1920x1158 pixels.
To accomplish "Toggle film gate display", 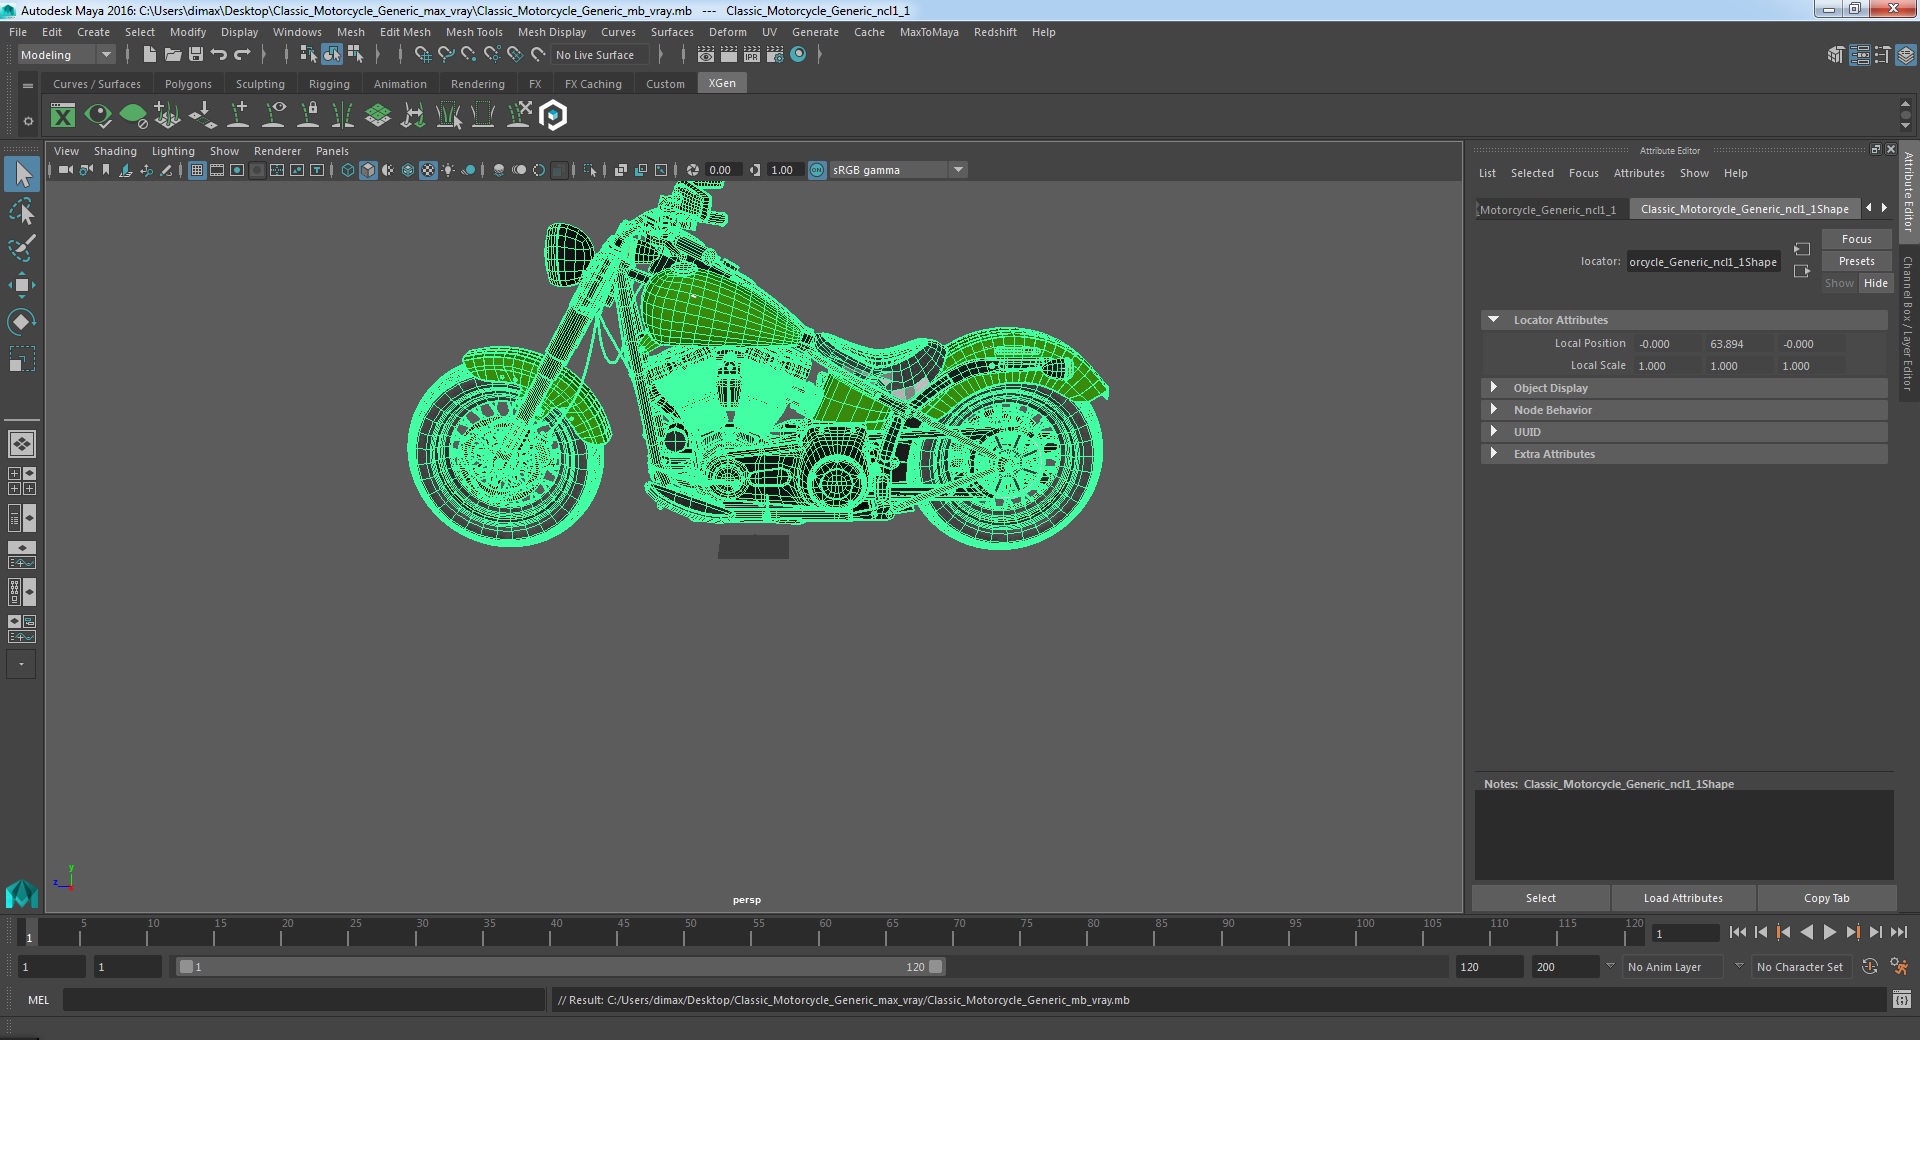I will pyautogui.click(x=217, y=170).
